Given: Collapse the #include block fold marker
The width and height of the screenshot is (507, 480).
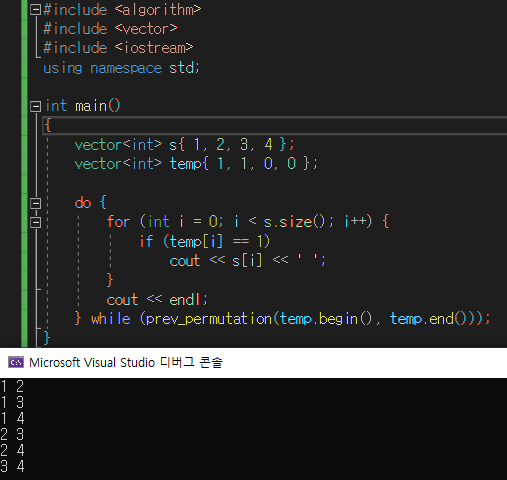Looking at the screenshot, I should [x=35, y=10].
